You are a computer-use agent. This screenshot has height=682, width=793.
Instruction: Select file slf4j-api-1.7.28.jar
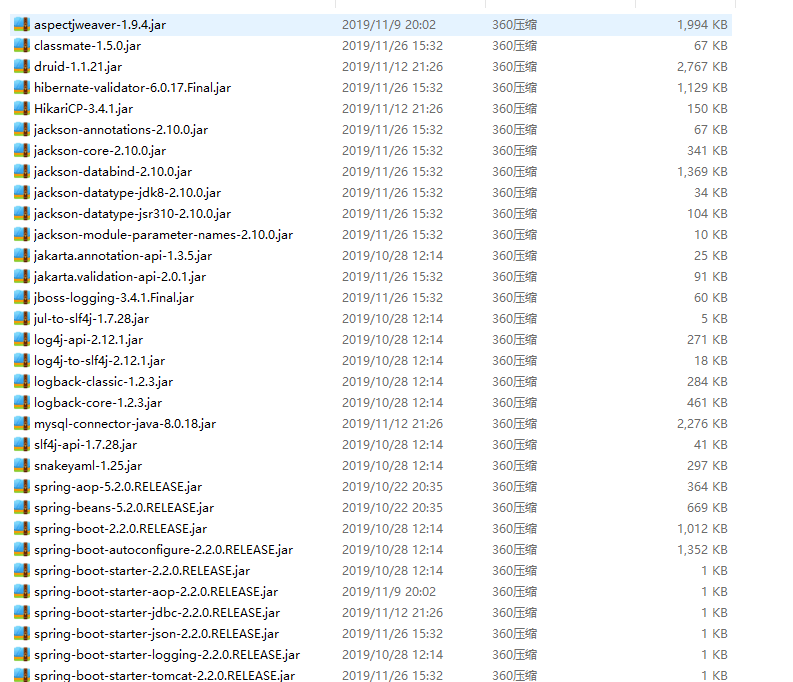[85, 444]
